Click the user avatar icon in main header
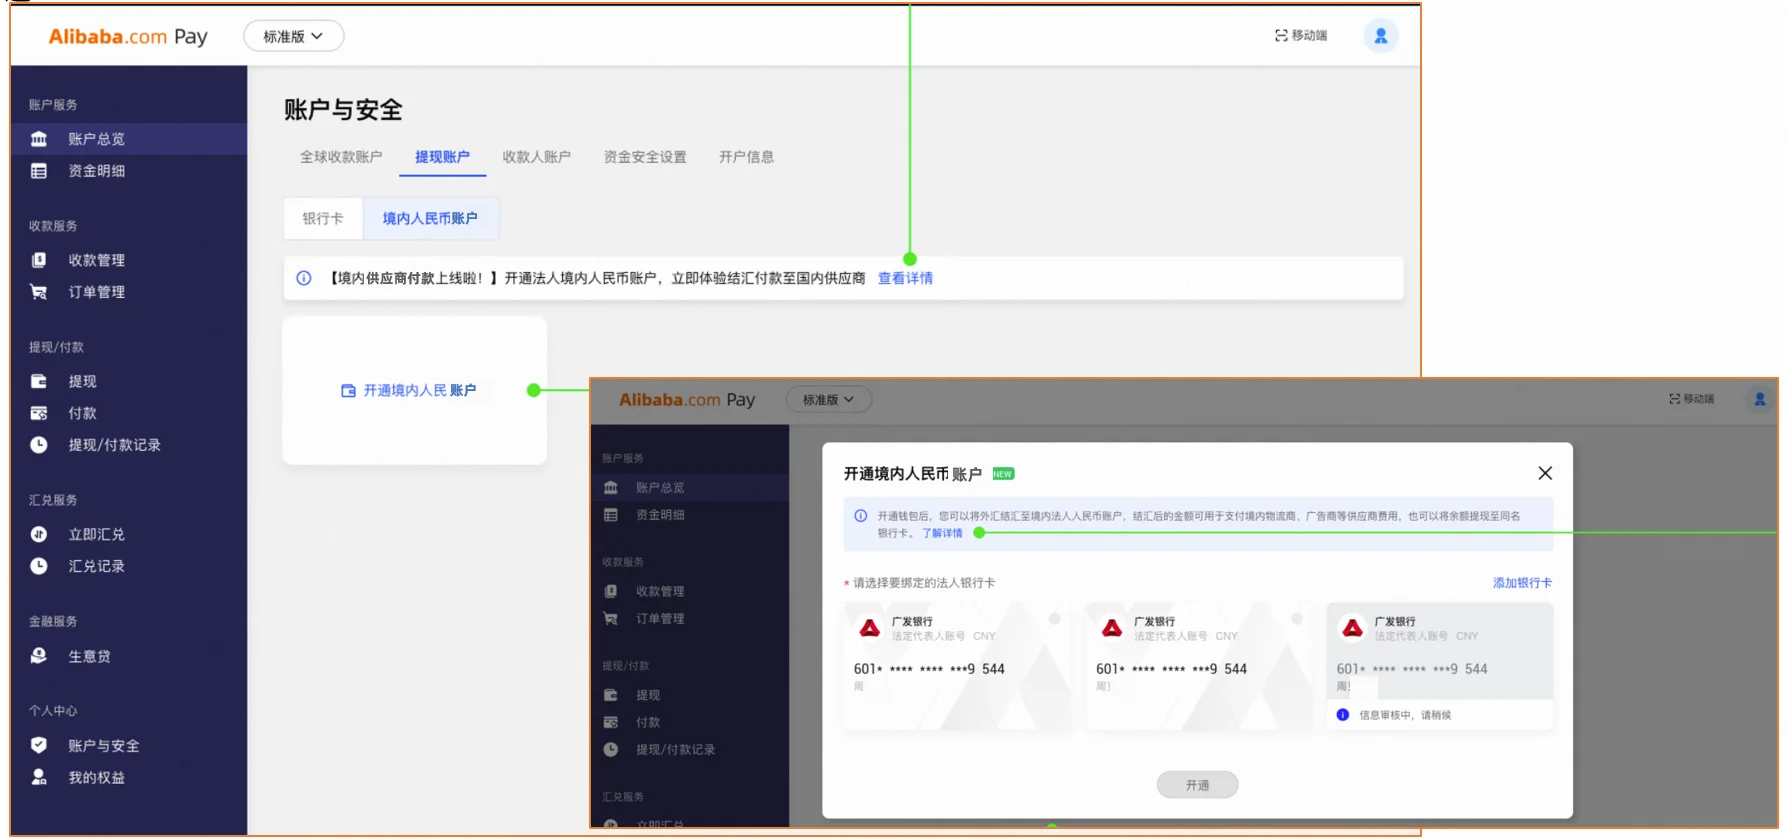This screenshot has width=1787, height=840. pyautogui.click(x=1380, y=36)
